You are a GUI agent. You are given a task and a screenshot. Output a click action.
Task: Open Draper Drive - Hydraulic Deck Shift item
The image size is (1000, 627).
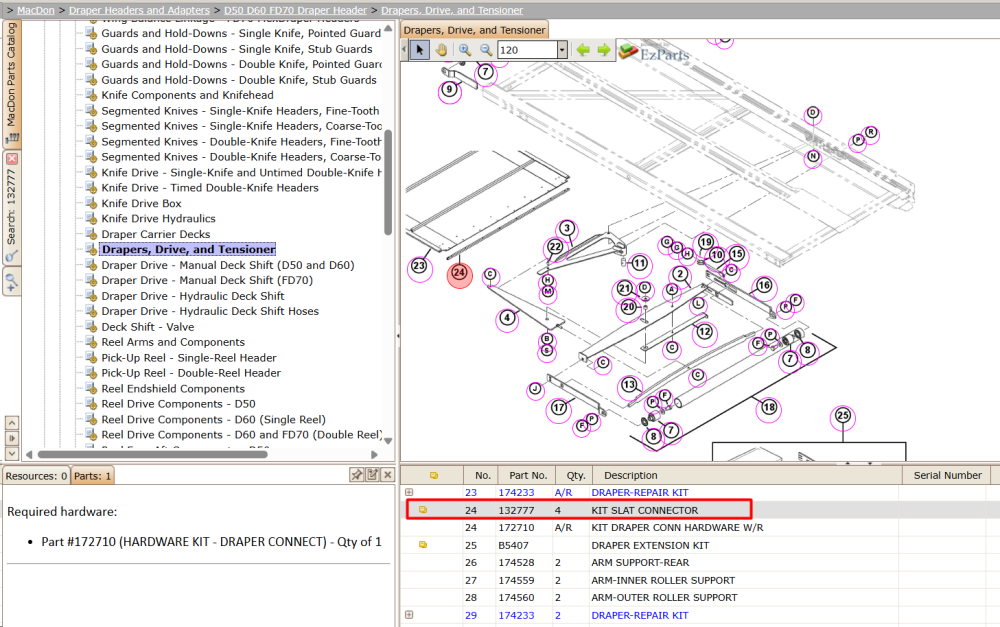(x=193, y=296)
